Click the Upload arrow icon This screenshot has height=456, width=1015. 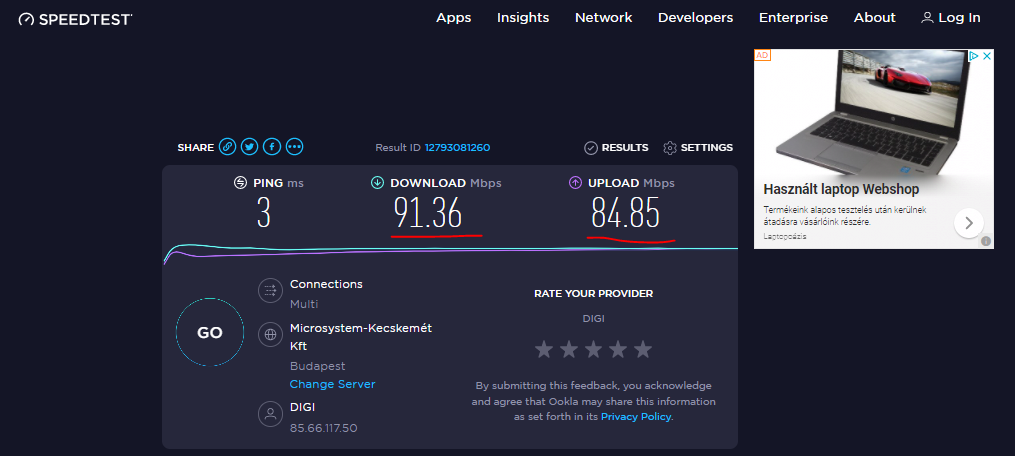pos(575,183)
